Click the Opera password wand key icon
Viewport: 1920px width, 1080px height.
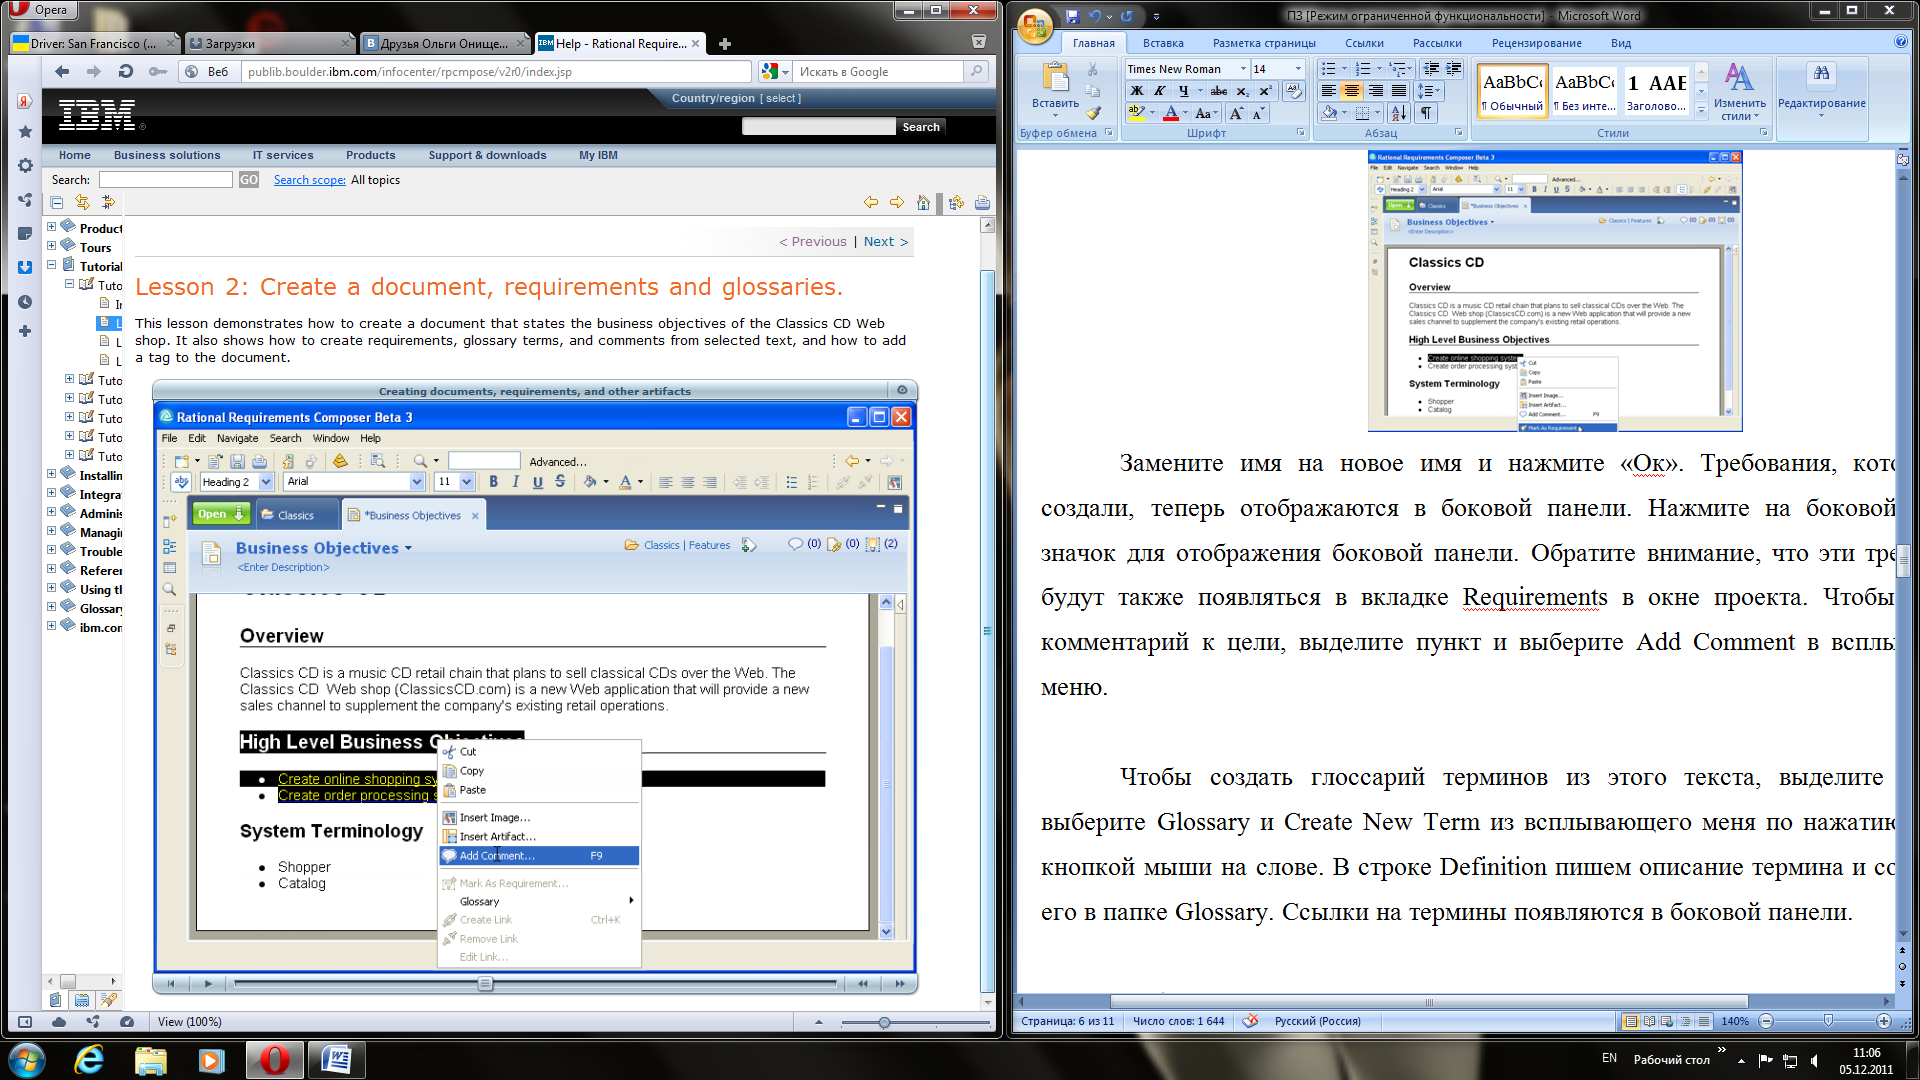pyautogui.click(x=157, y=71)
